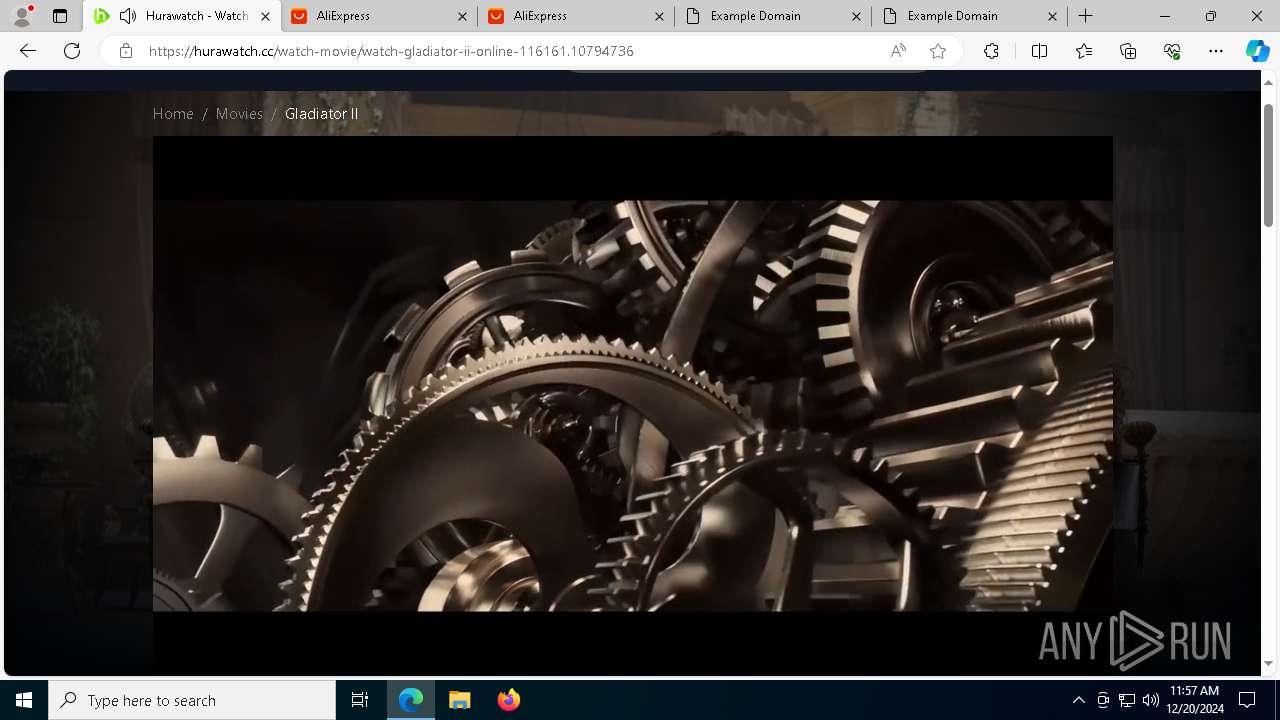Open the taskbar clock and date
The width and height of the screenshot is (1280, 720).
click(1194, 700)
